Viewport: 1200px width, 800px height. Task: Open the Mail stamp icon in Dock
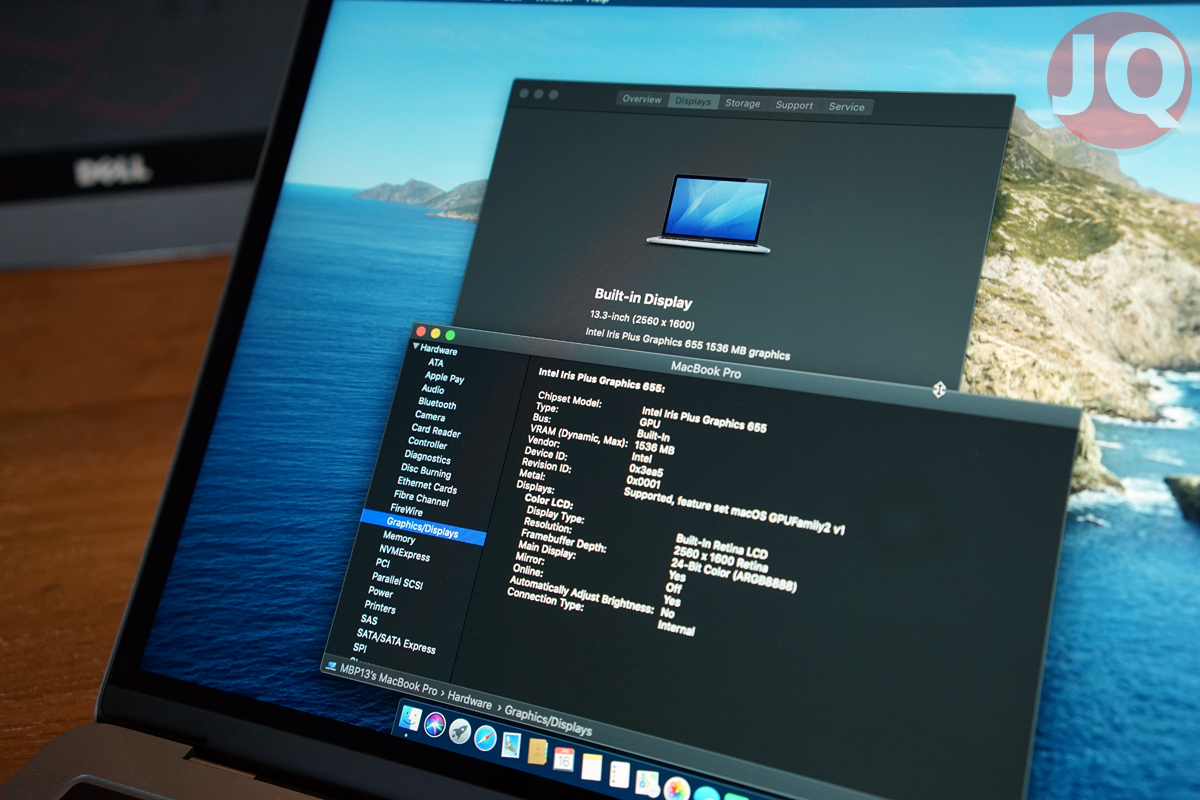click(x=511, y=745)
